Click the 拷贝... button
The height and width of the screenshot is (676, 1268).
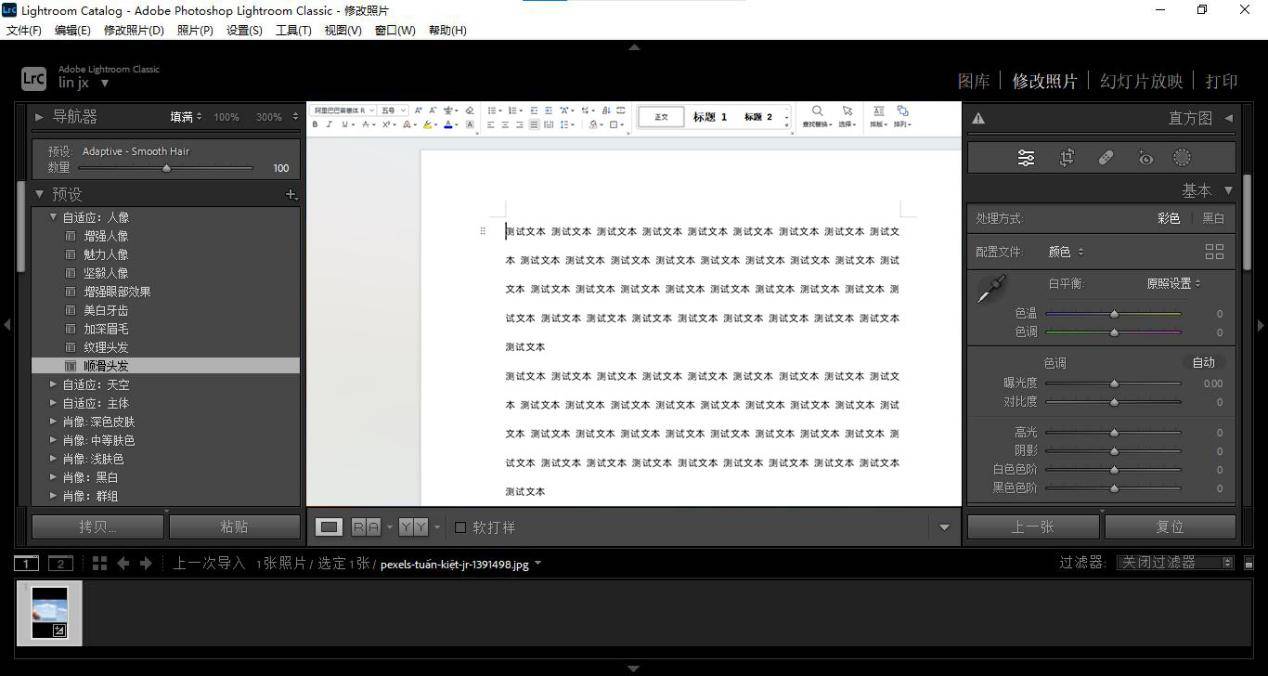click(98, 527)
